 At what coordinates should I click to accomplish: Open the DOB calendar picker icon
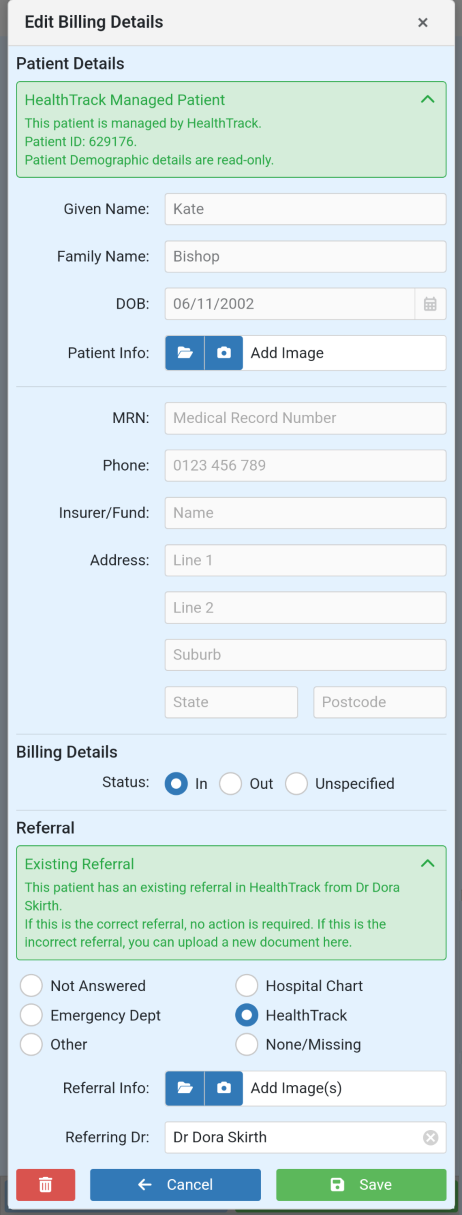pyautogui.click(x=430, y=304)
